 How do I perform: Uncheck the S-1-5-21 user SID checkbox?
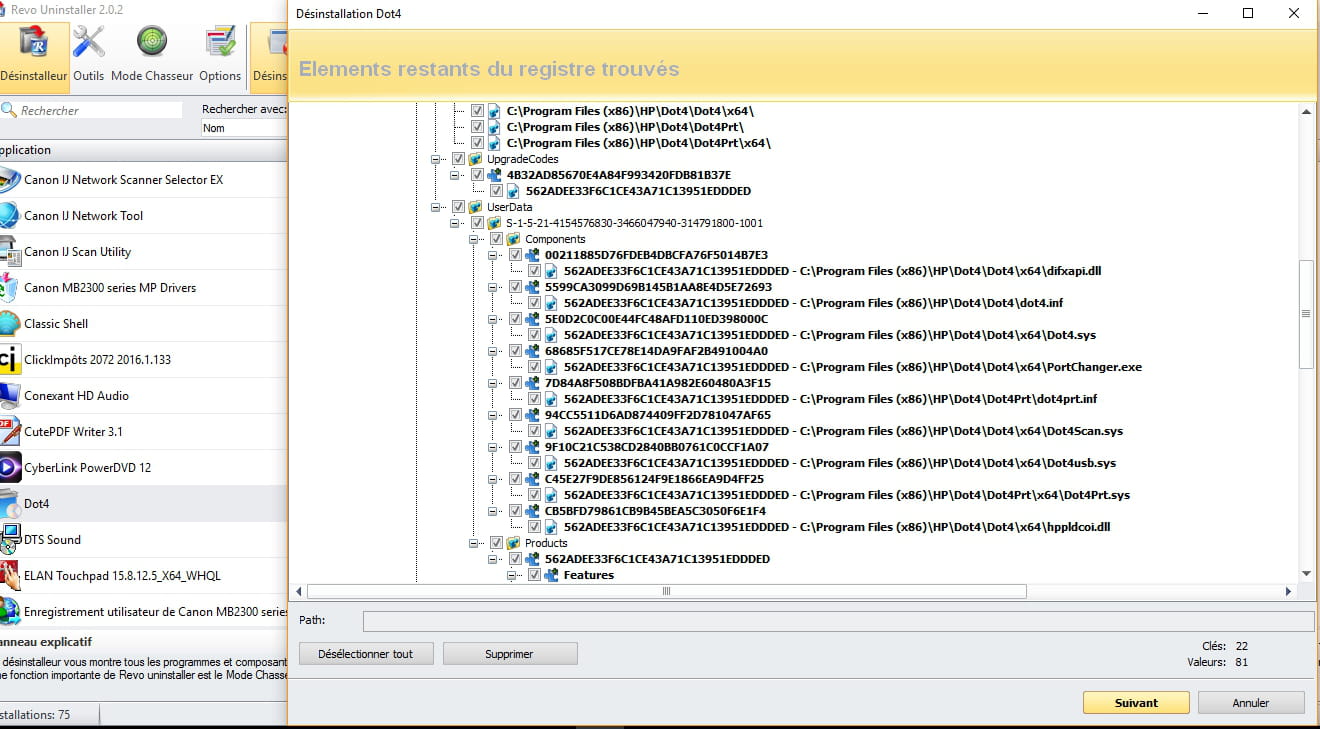(477, 223)
